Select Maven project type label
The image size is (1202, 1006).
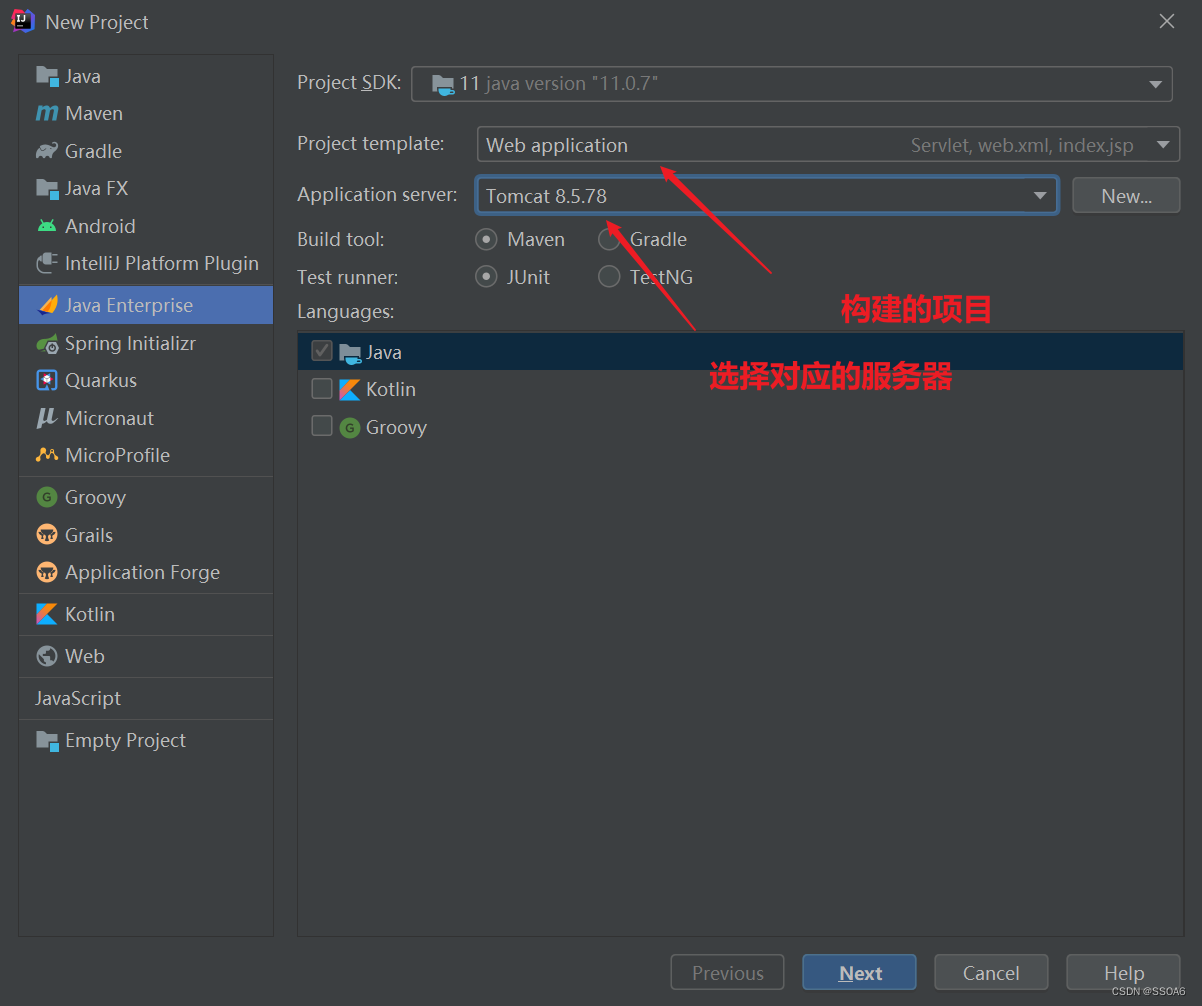[94, 113]
